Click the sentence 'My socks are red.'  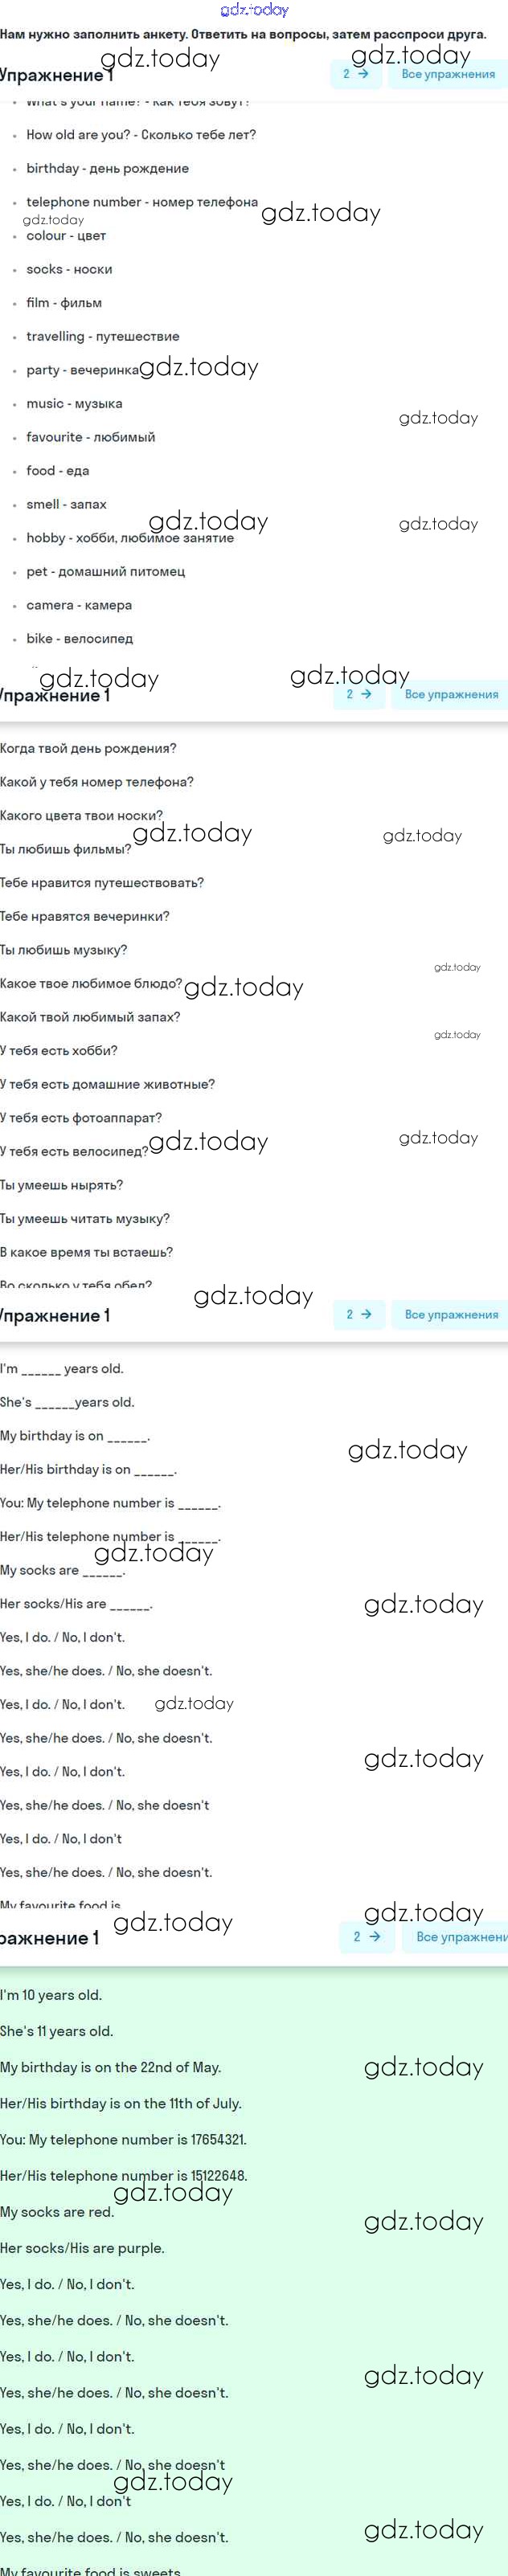point(57,2212)
